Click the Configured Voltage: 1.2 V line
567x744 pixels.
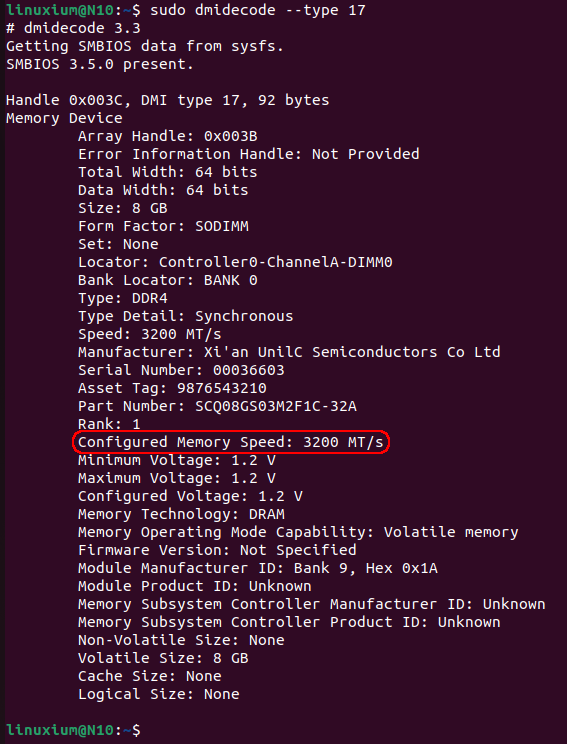coord(190,496)
